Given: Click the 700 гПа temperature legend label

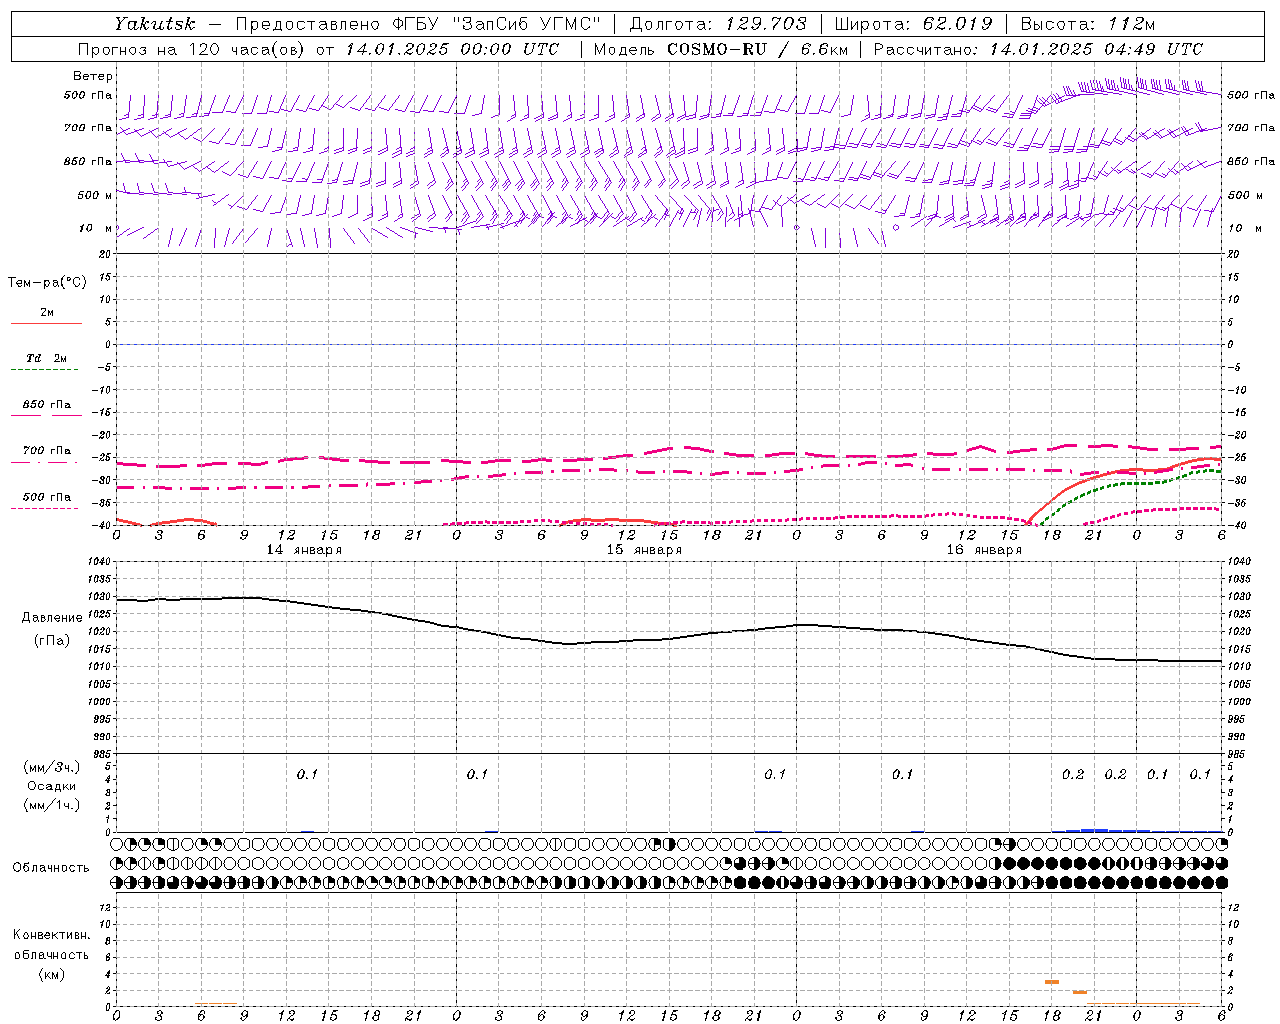Looking at the screenshot, I should pyautogui.click(x=47, y=451).
